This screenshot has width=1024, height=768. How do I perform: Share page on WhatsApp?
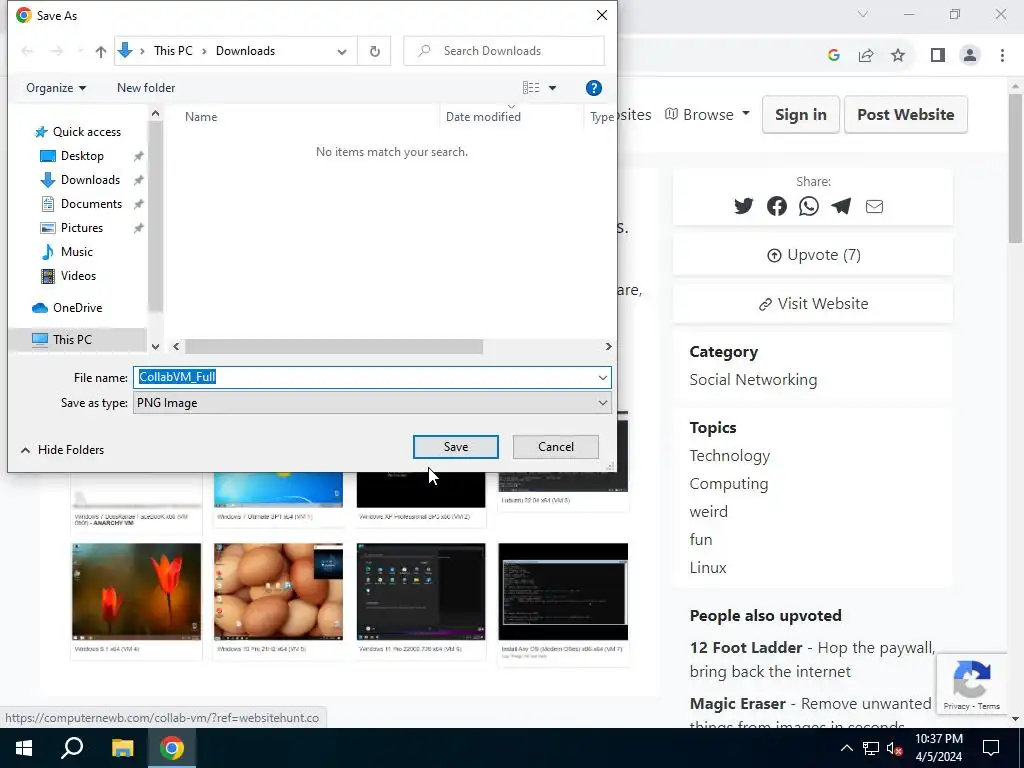coord(808,206)
